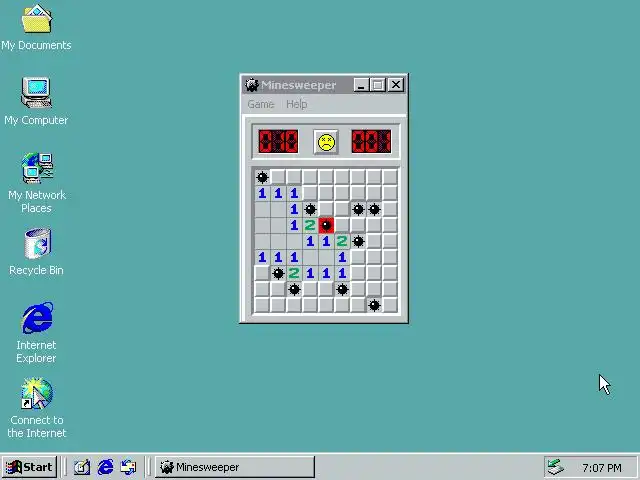Image resolution: width=640 pixels, height=480 pixels.
Task: Select the My Network Places desktop icon
Action: (36, 183)
